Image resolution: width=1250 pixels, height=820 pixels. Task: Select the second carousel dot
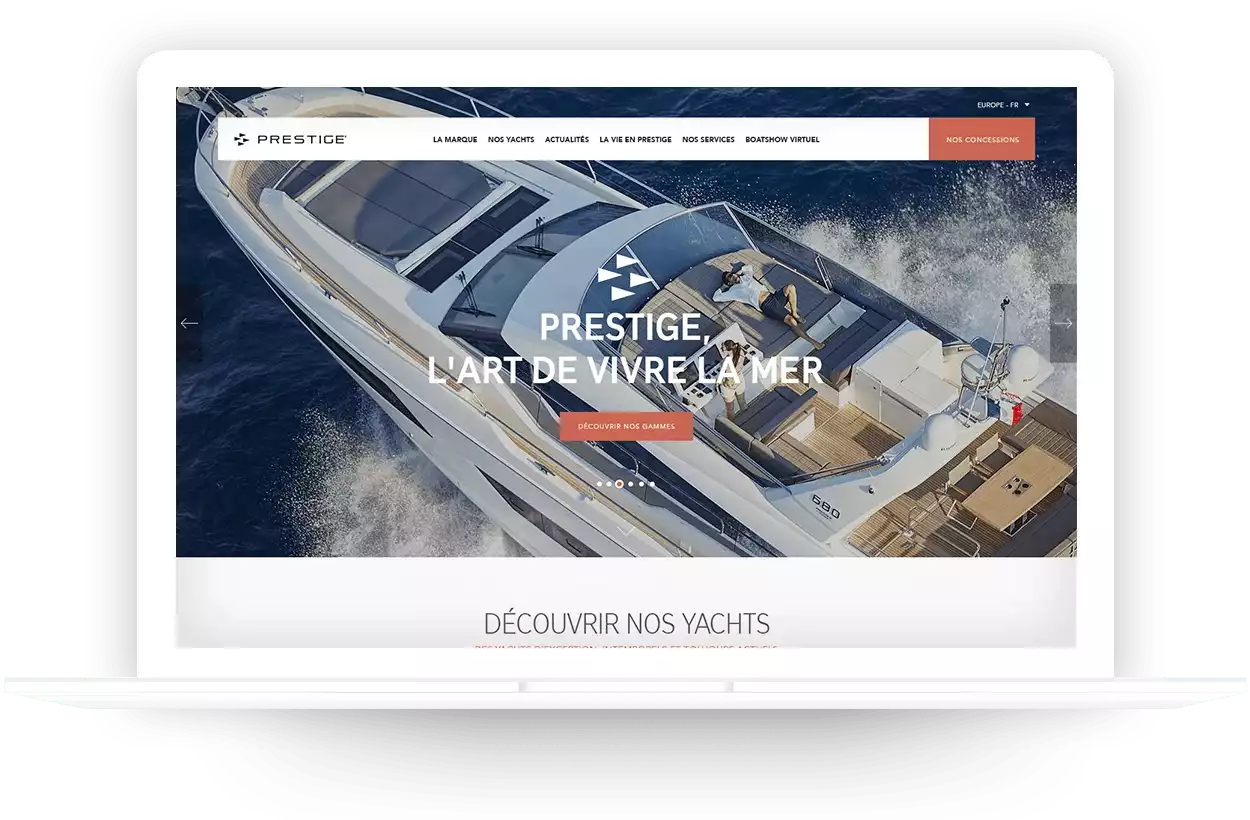609,484
